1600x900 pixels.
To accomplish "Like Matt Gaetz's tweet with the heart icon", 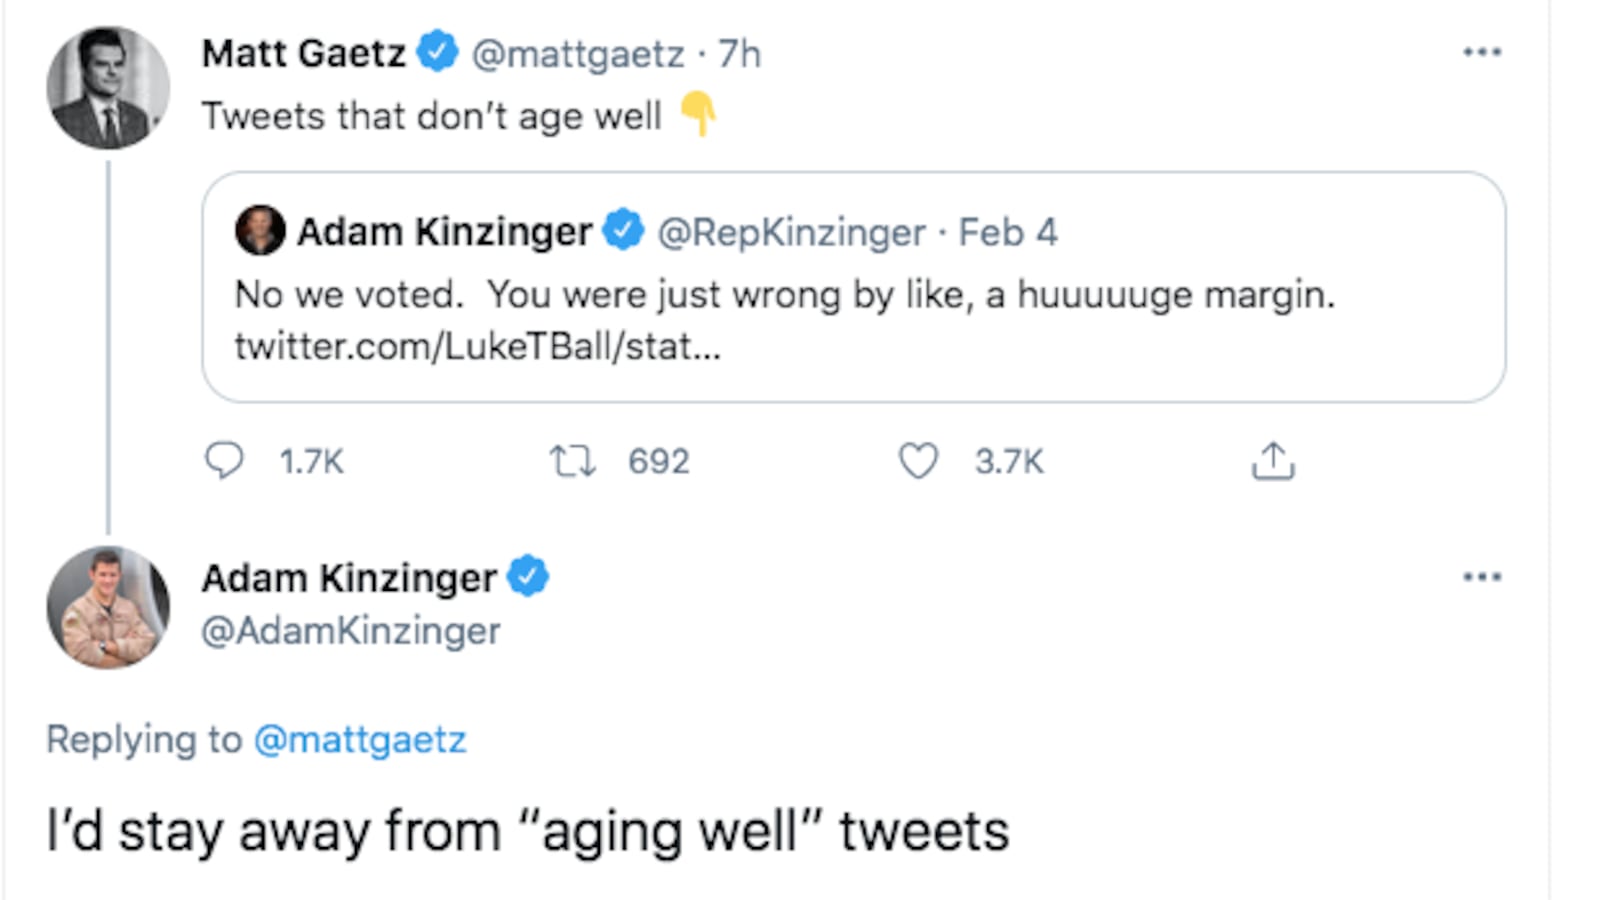I will (918, 461).
